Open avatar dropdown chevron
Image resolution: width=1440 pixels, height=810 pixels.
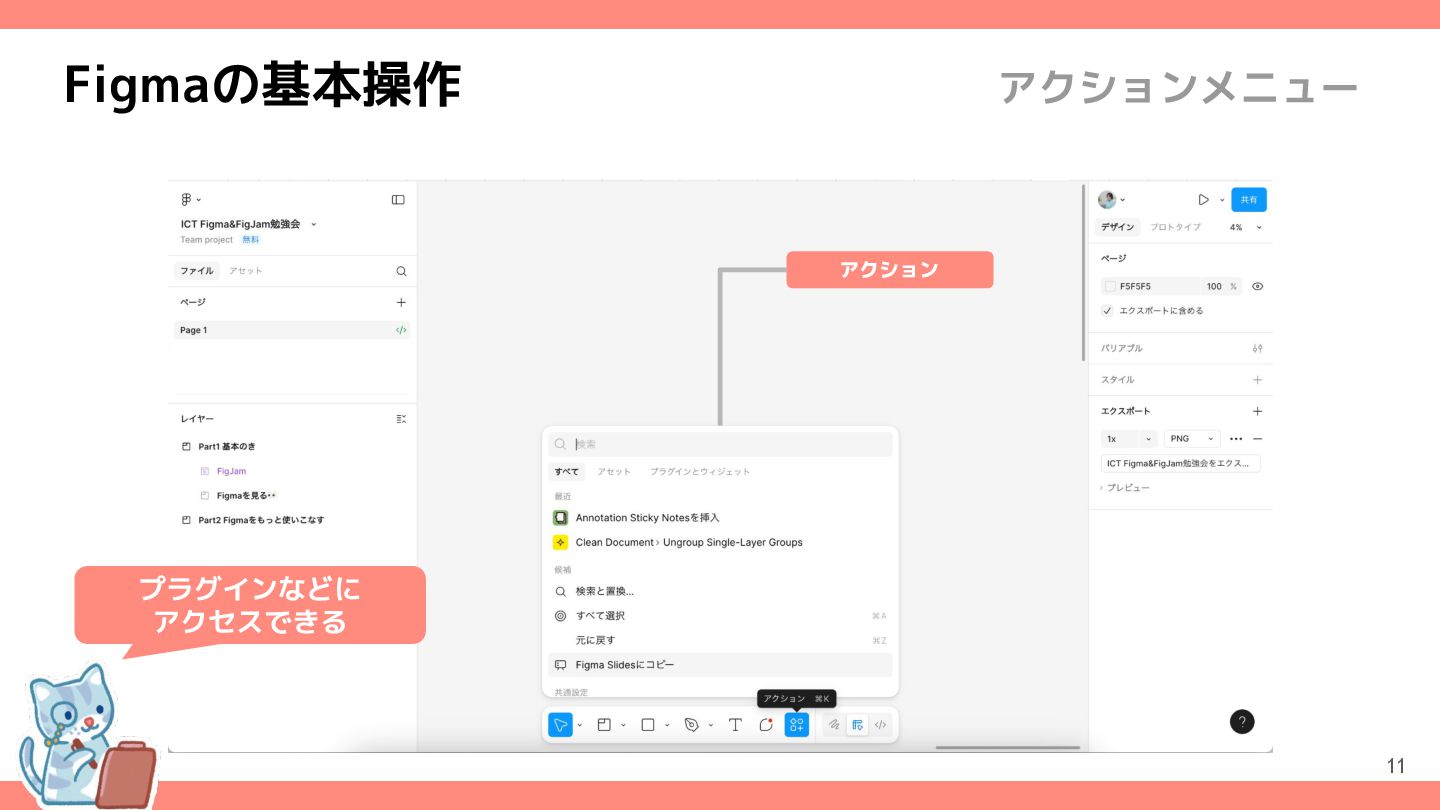tap(1123, 200)
